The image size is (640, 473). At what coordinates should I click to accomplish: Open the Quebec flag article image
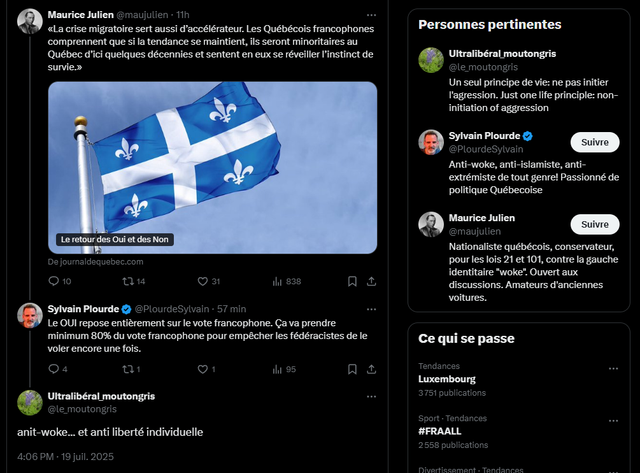(x=212, y=166)
